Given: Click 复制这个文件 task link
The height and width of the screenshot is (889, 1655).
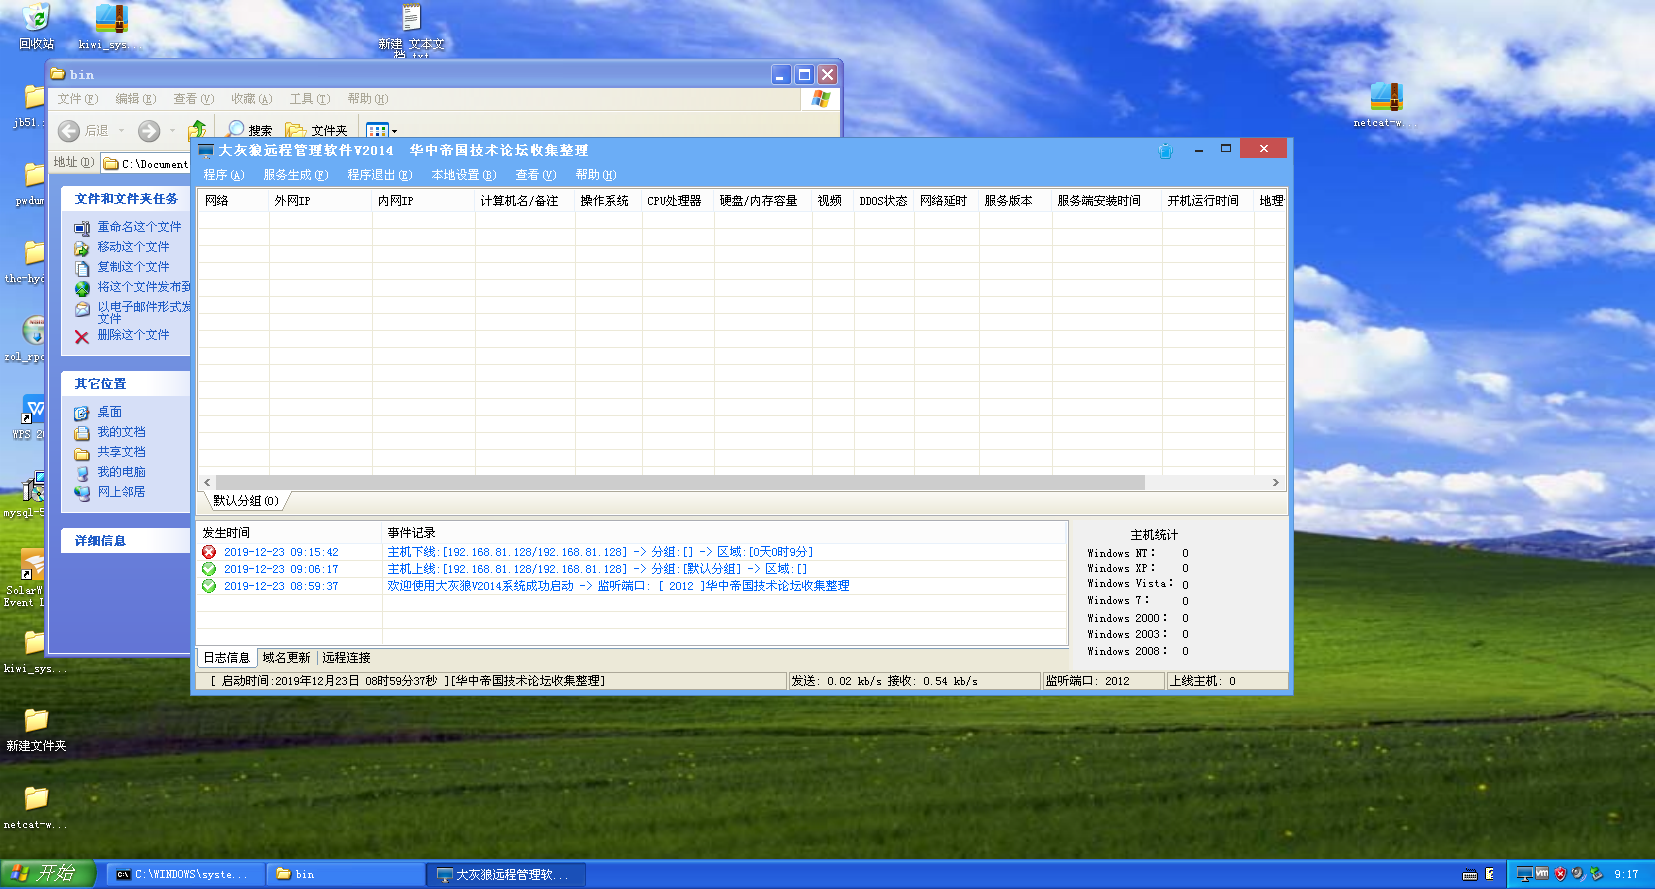Looking at the screenshot, I should coord(133,267).
